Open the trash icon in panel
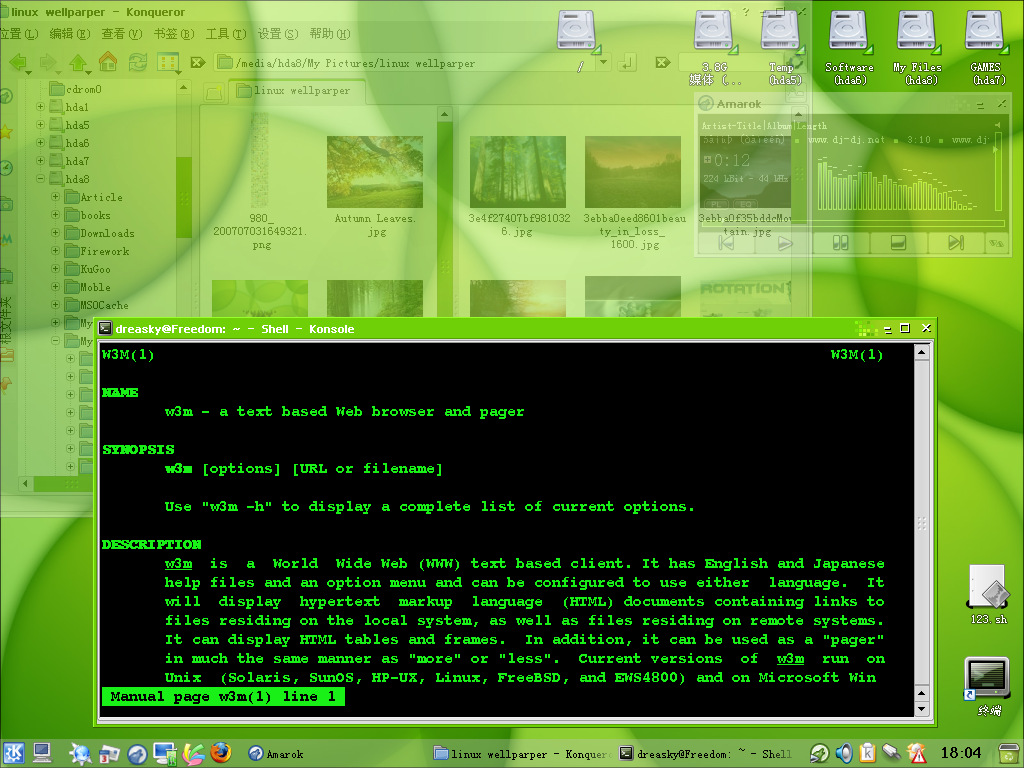Viewport: 1024px width, 768px height. click(x=1010, y=754)
